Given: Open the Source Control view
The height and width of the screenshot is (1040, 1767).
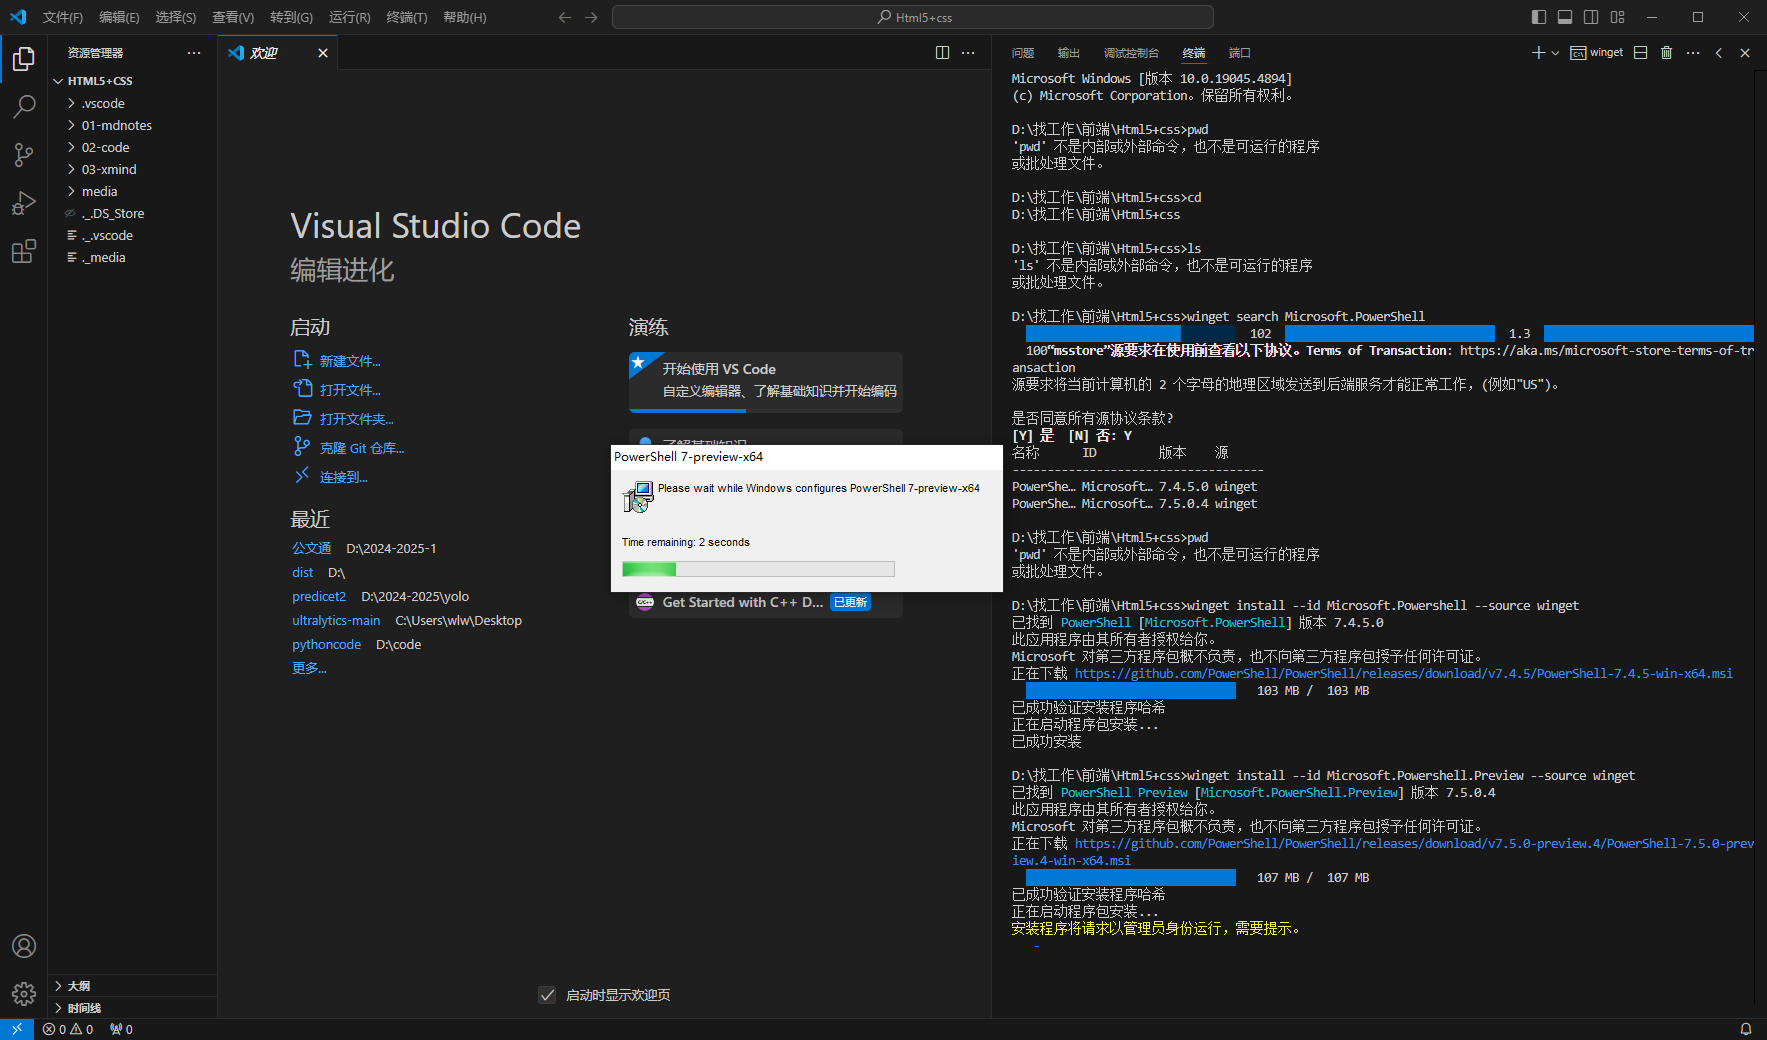Looking at the screenshot, I should (24, 154).
